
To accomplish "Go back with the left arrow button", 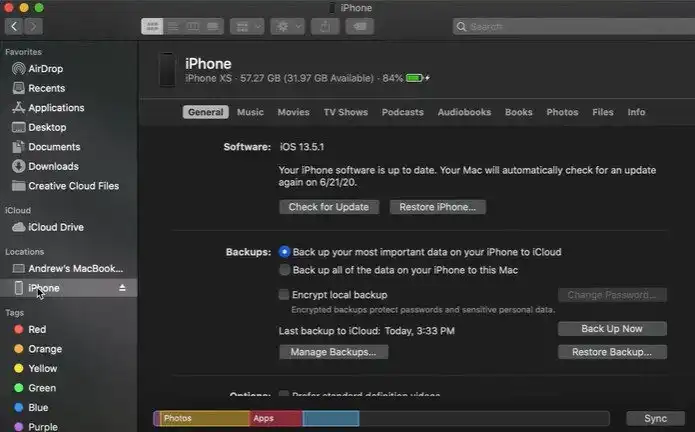I will [x=14, y=27].
